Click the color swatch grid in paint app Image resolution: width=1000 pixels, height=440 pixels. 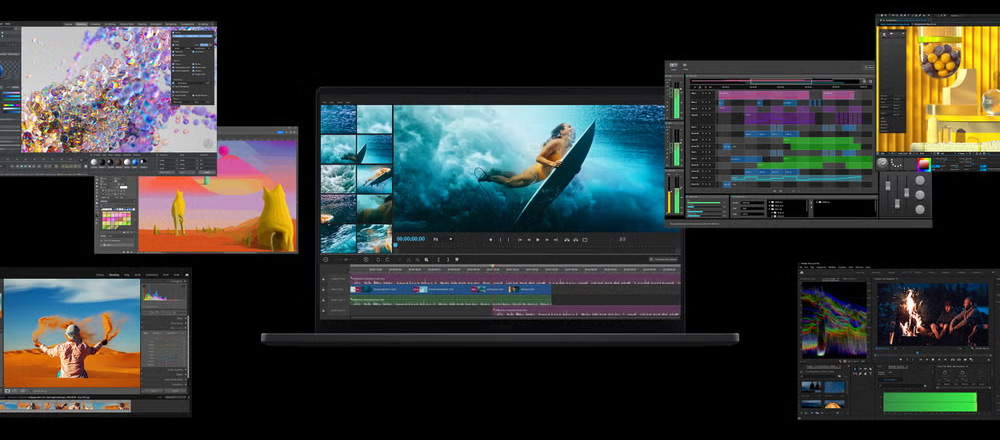[117, 220]
